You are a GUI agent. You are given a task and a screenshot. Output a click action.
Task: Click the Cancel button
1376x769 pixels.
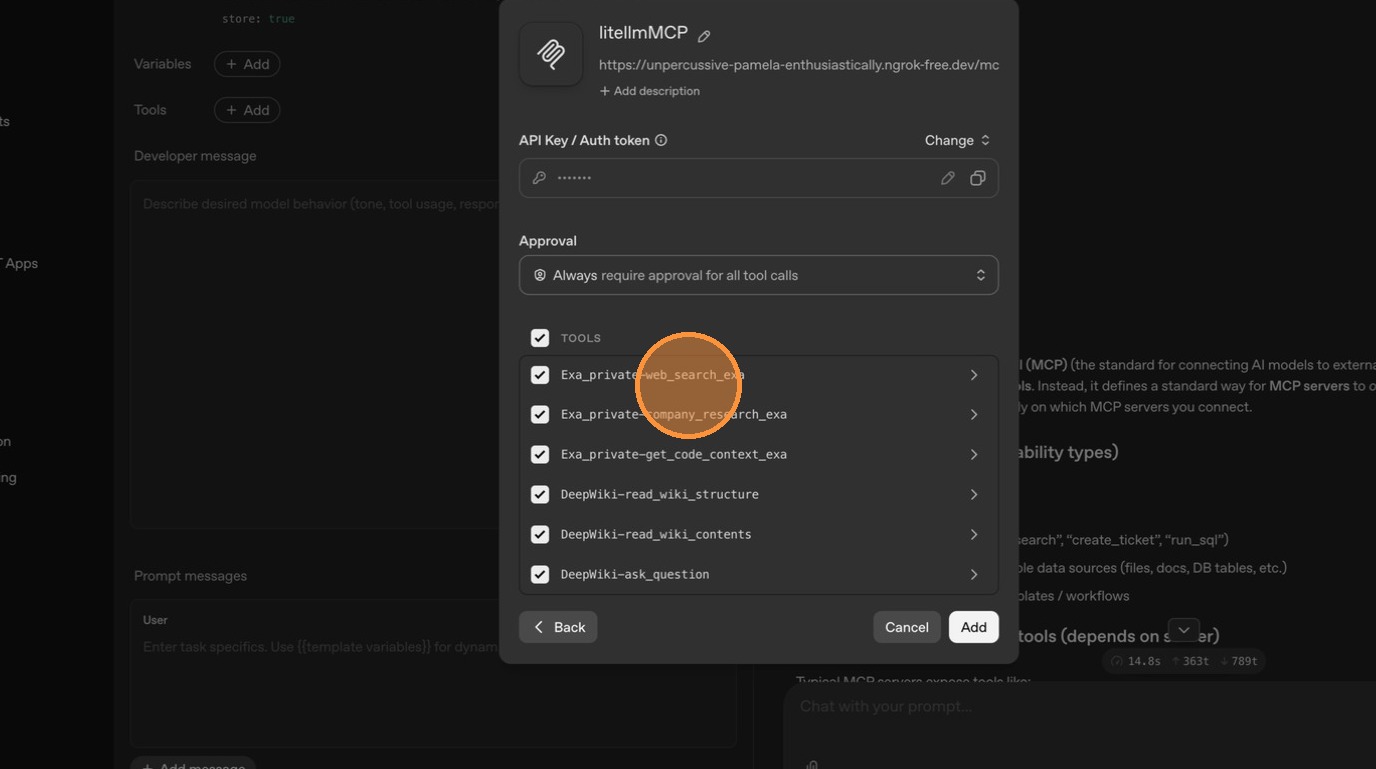click(x=907, y=627)
